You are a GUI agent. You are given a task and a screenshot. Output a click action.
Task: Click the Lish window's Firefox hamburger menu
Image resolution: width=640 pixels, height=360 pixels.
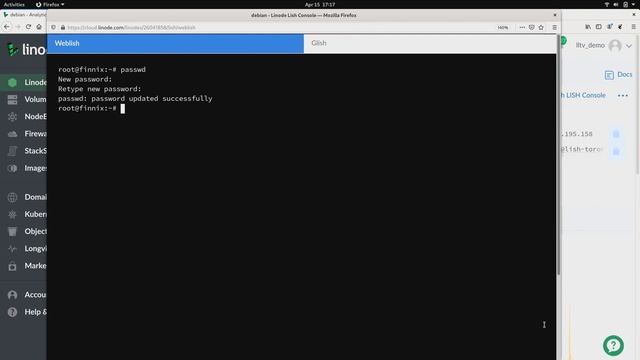pyautogui.click(x=554, y=27)
